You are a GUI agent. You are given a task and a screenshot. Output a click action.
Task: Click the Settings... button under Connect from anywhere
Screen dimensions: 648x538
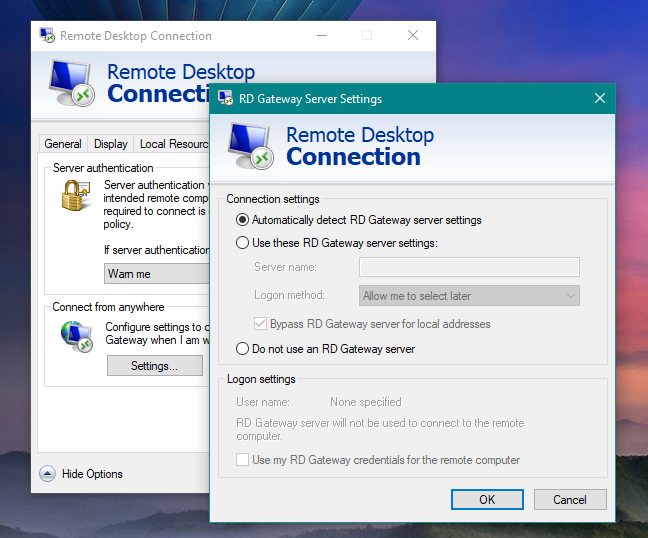[x=155, y=366]
